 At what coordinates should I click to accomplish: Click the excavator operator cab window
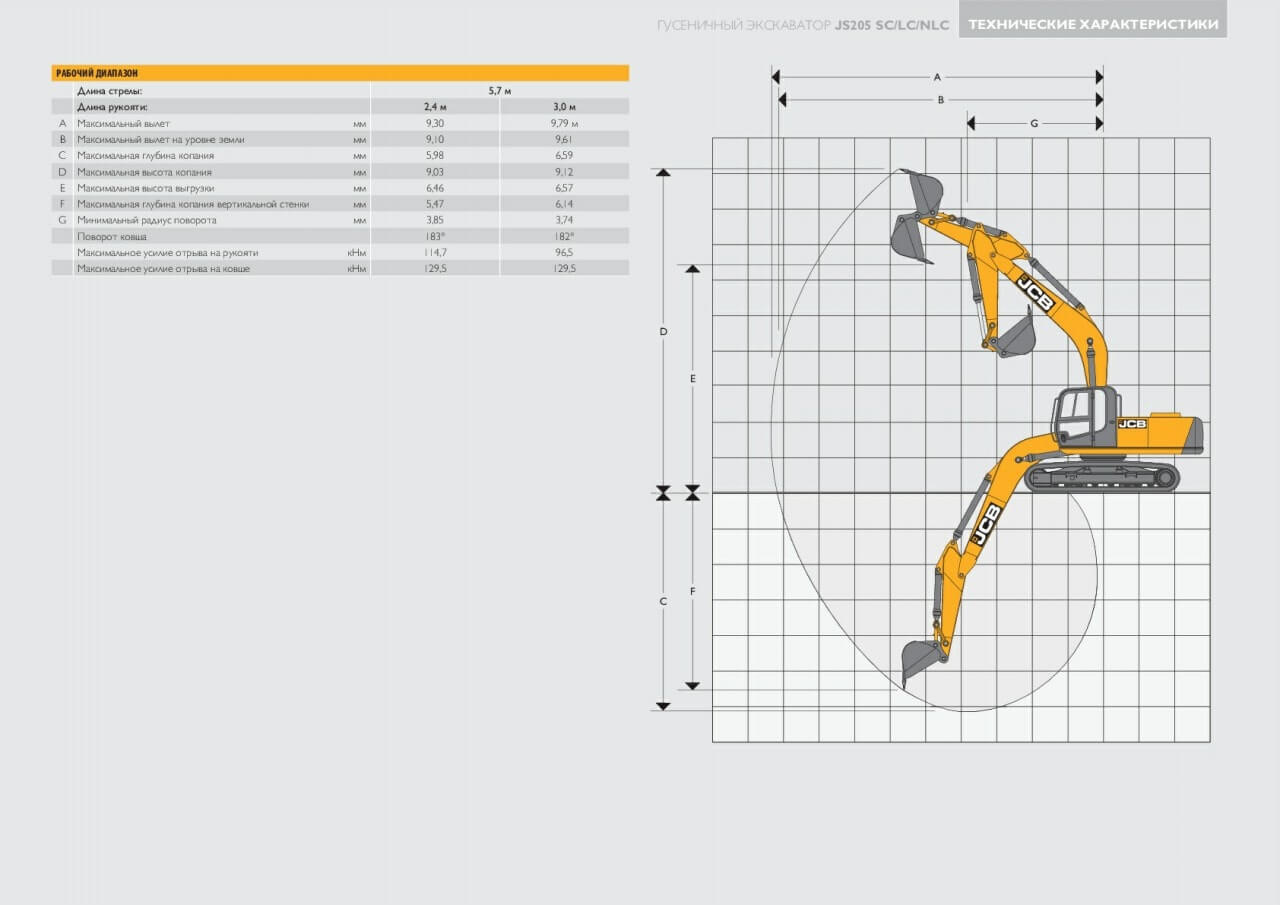coord(1076,415)
